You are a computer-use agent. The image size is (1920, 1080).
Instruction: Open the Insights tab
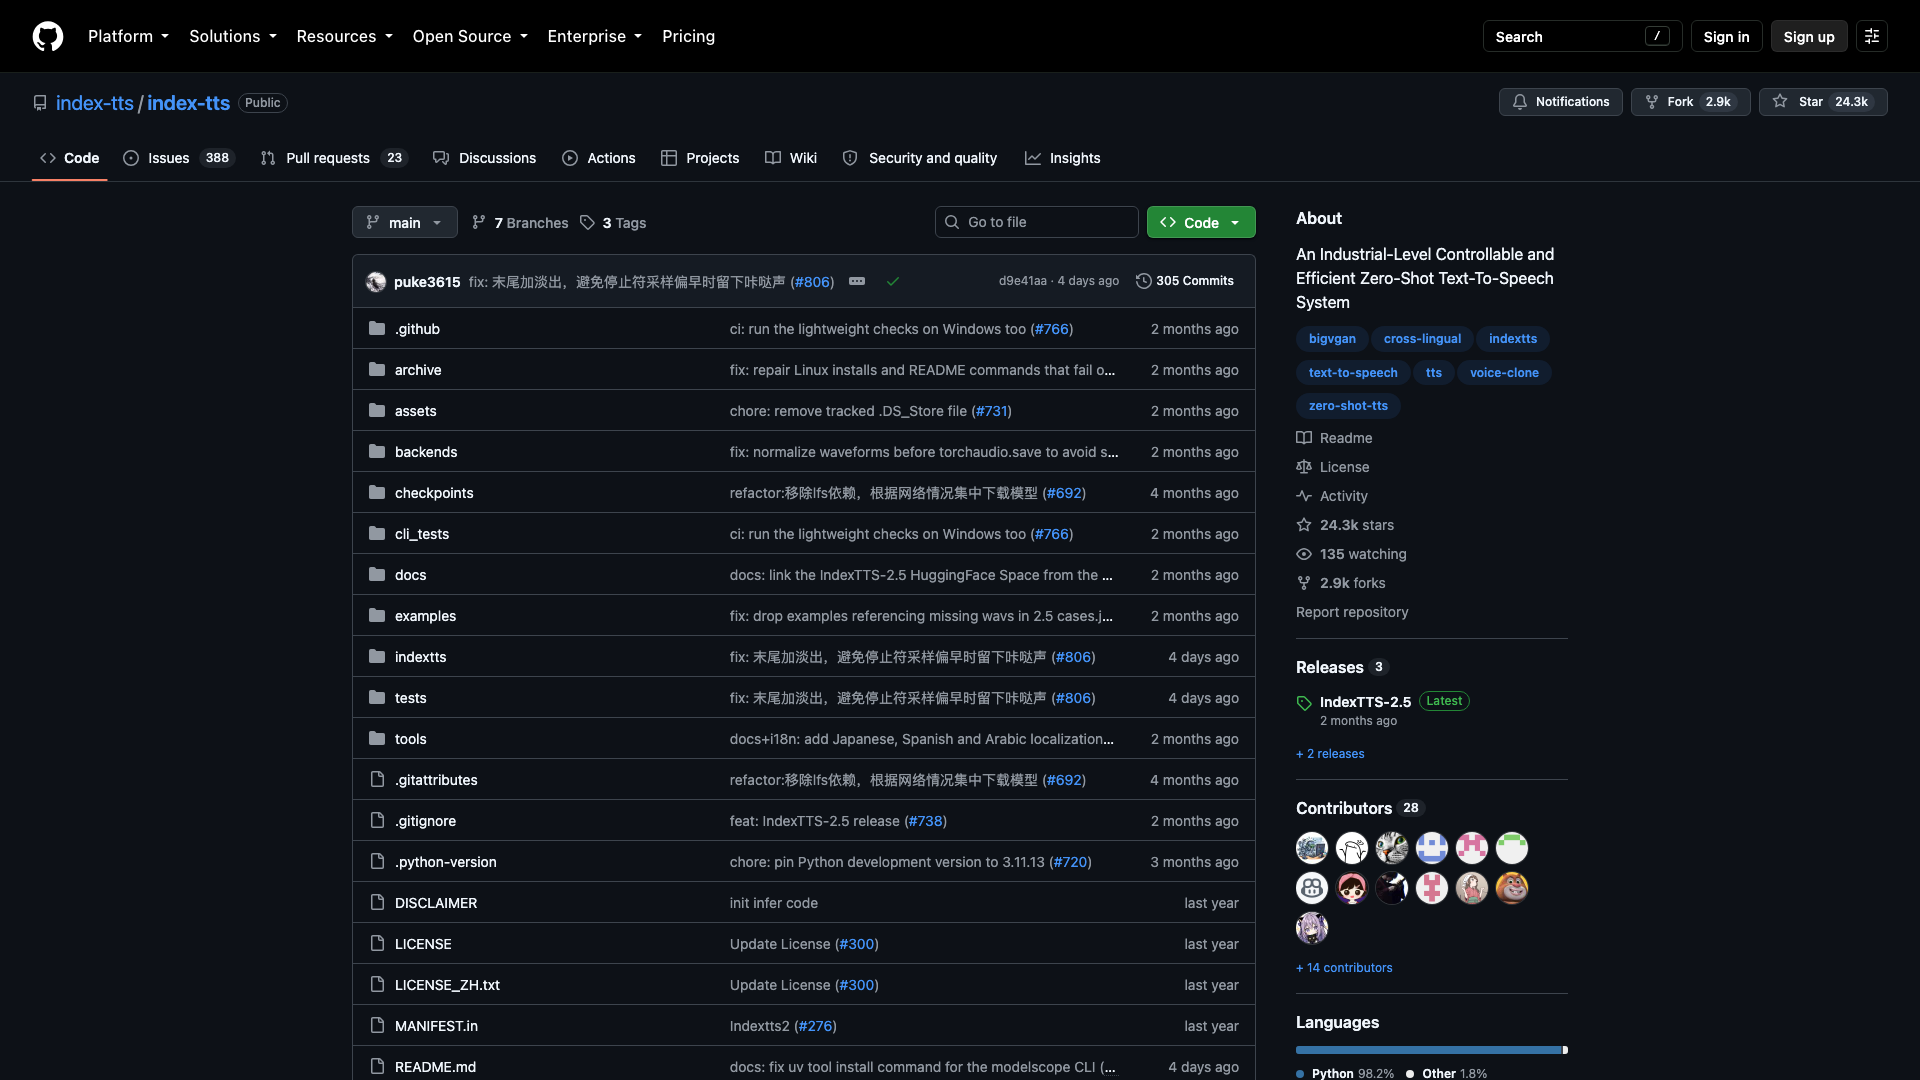coord(1063,158)
